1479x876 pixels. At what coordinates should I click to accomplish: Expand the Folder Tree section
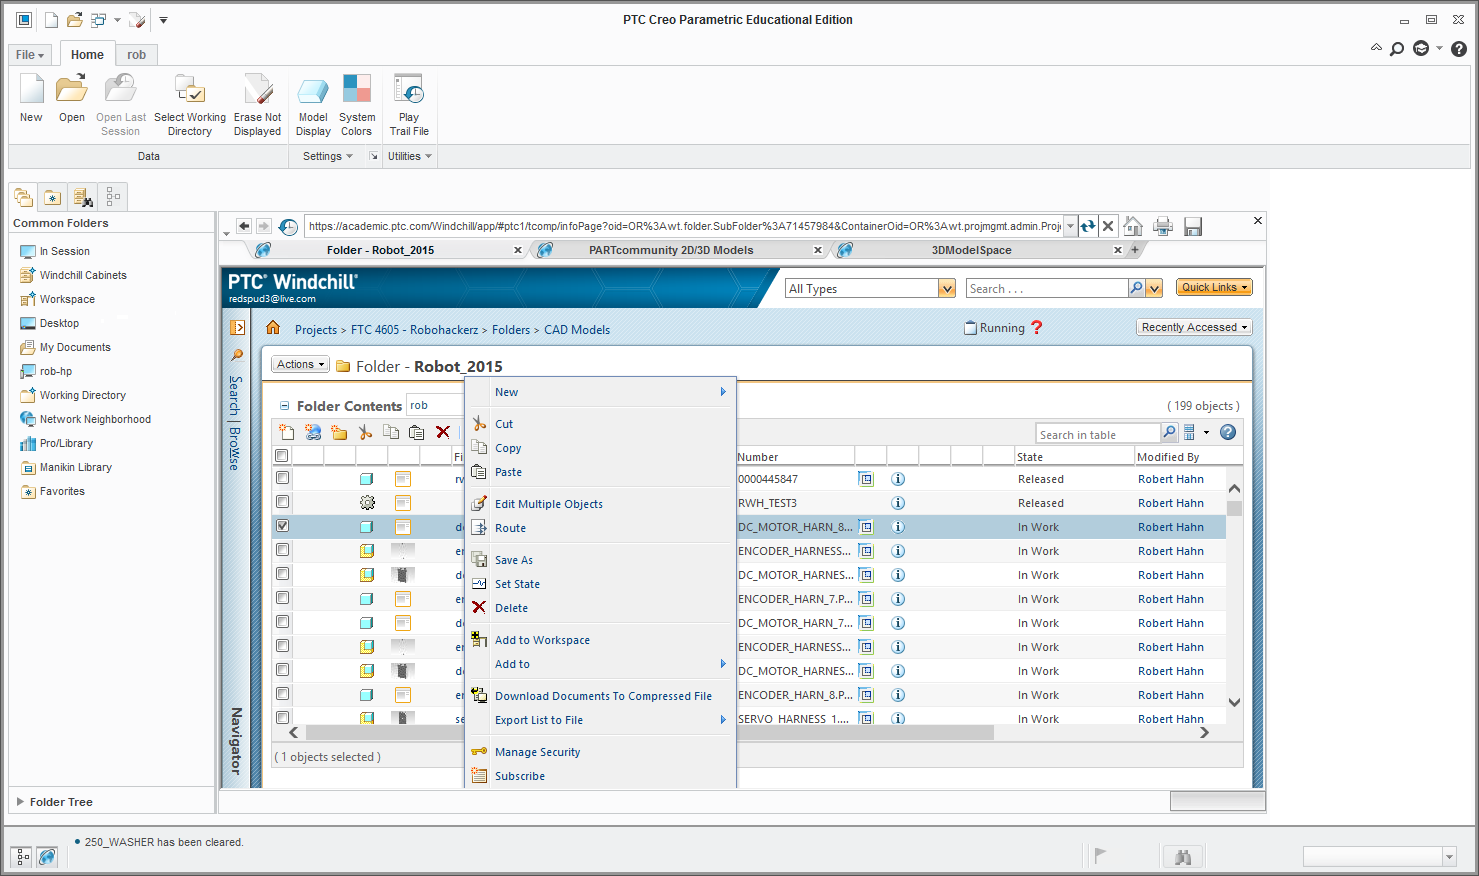20,801
